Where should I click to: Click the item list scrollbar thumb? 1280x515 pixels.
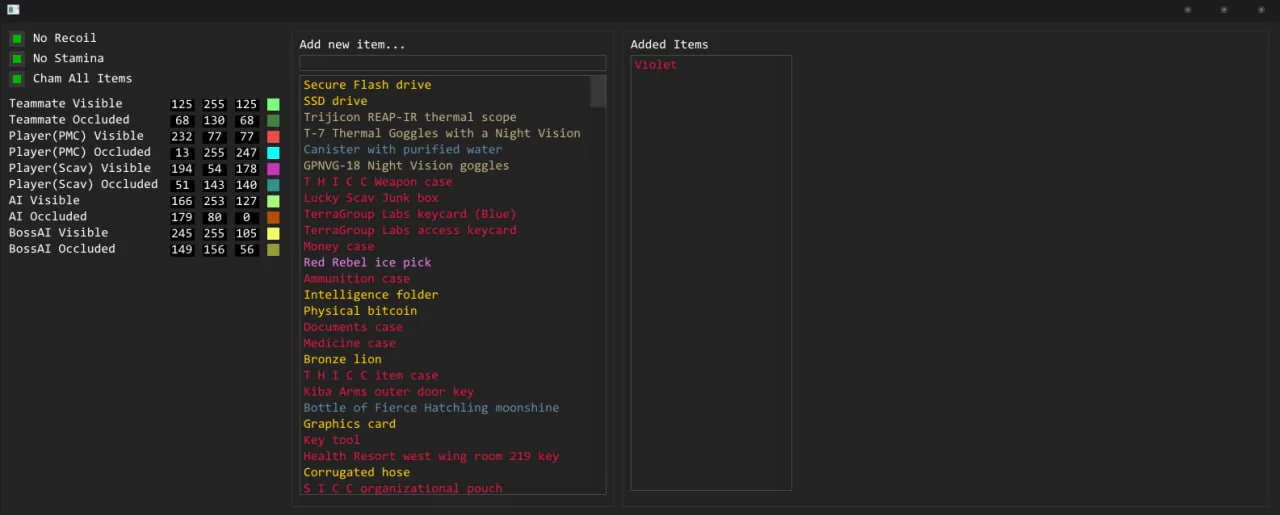(x=597, y=91)
